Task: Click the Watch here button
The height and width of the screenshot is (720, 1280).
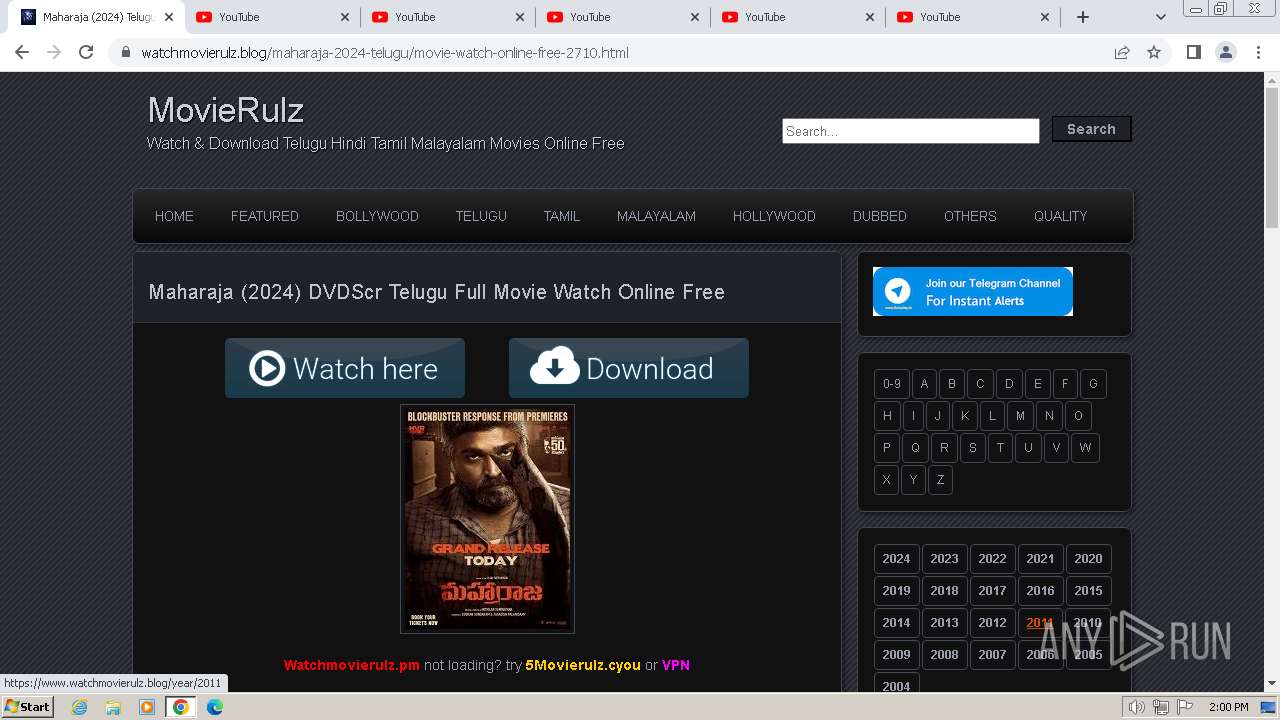Action: tap(345, 368)
